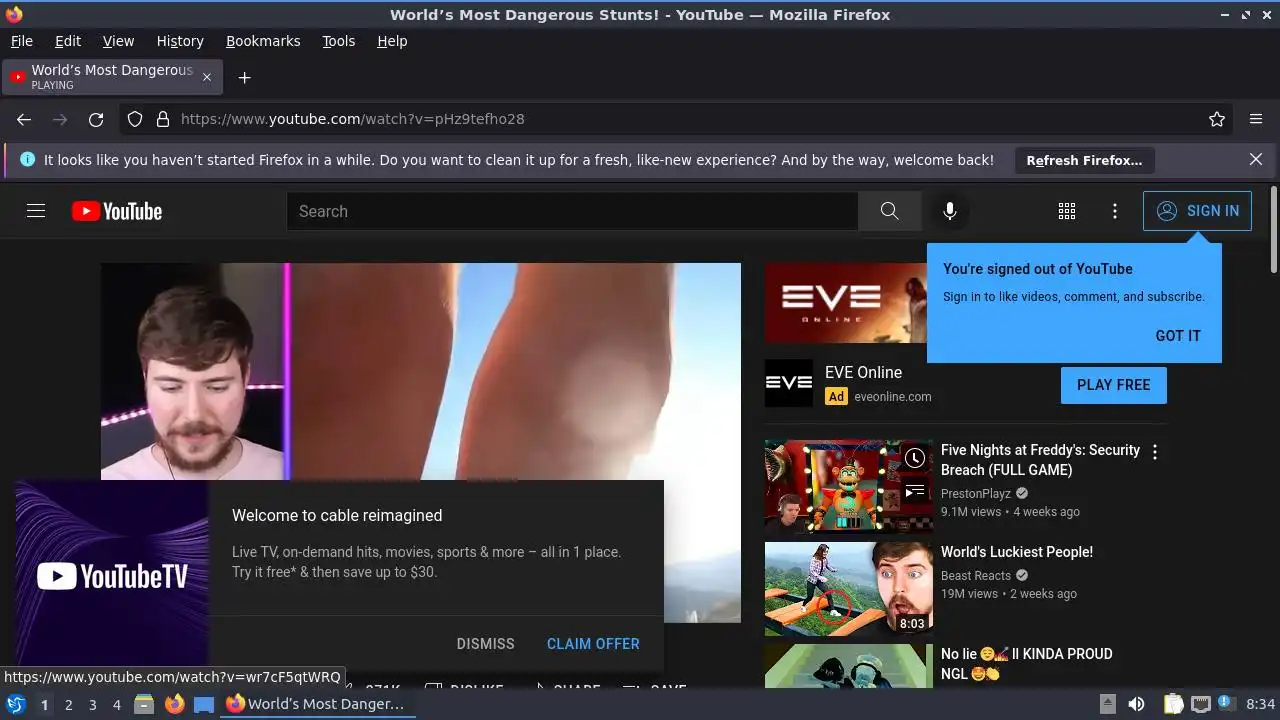Click the 8:34 taskbar clock
This screenshot has height=720, width=1280.
click(1261, 704)
